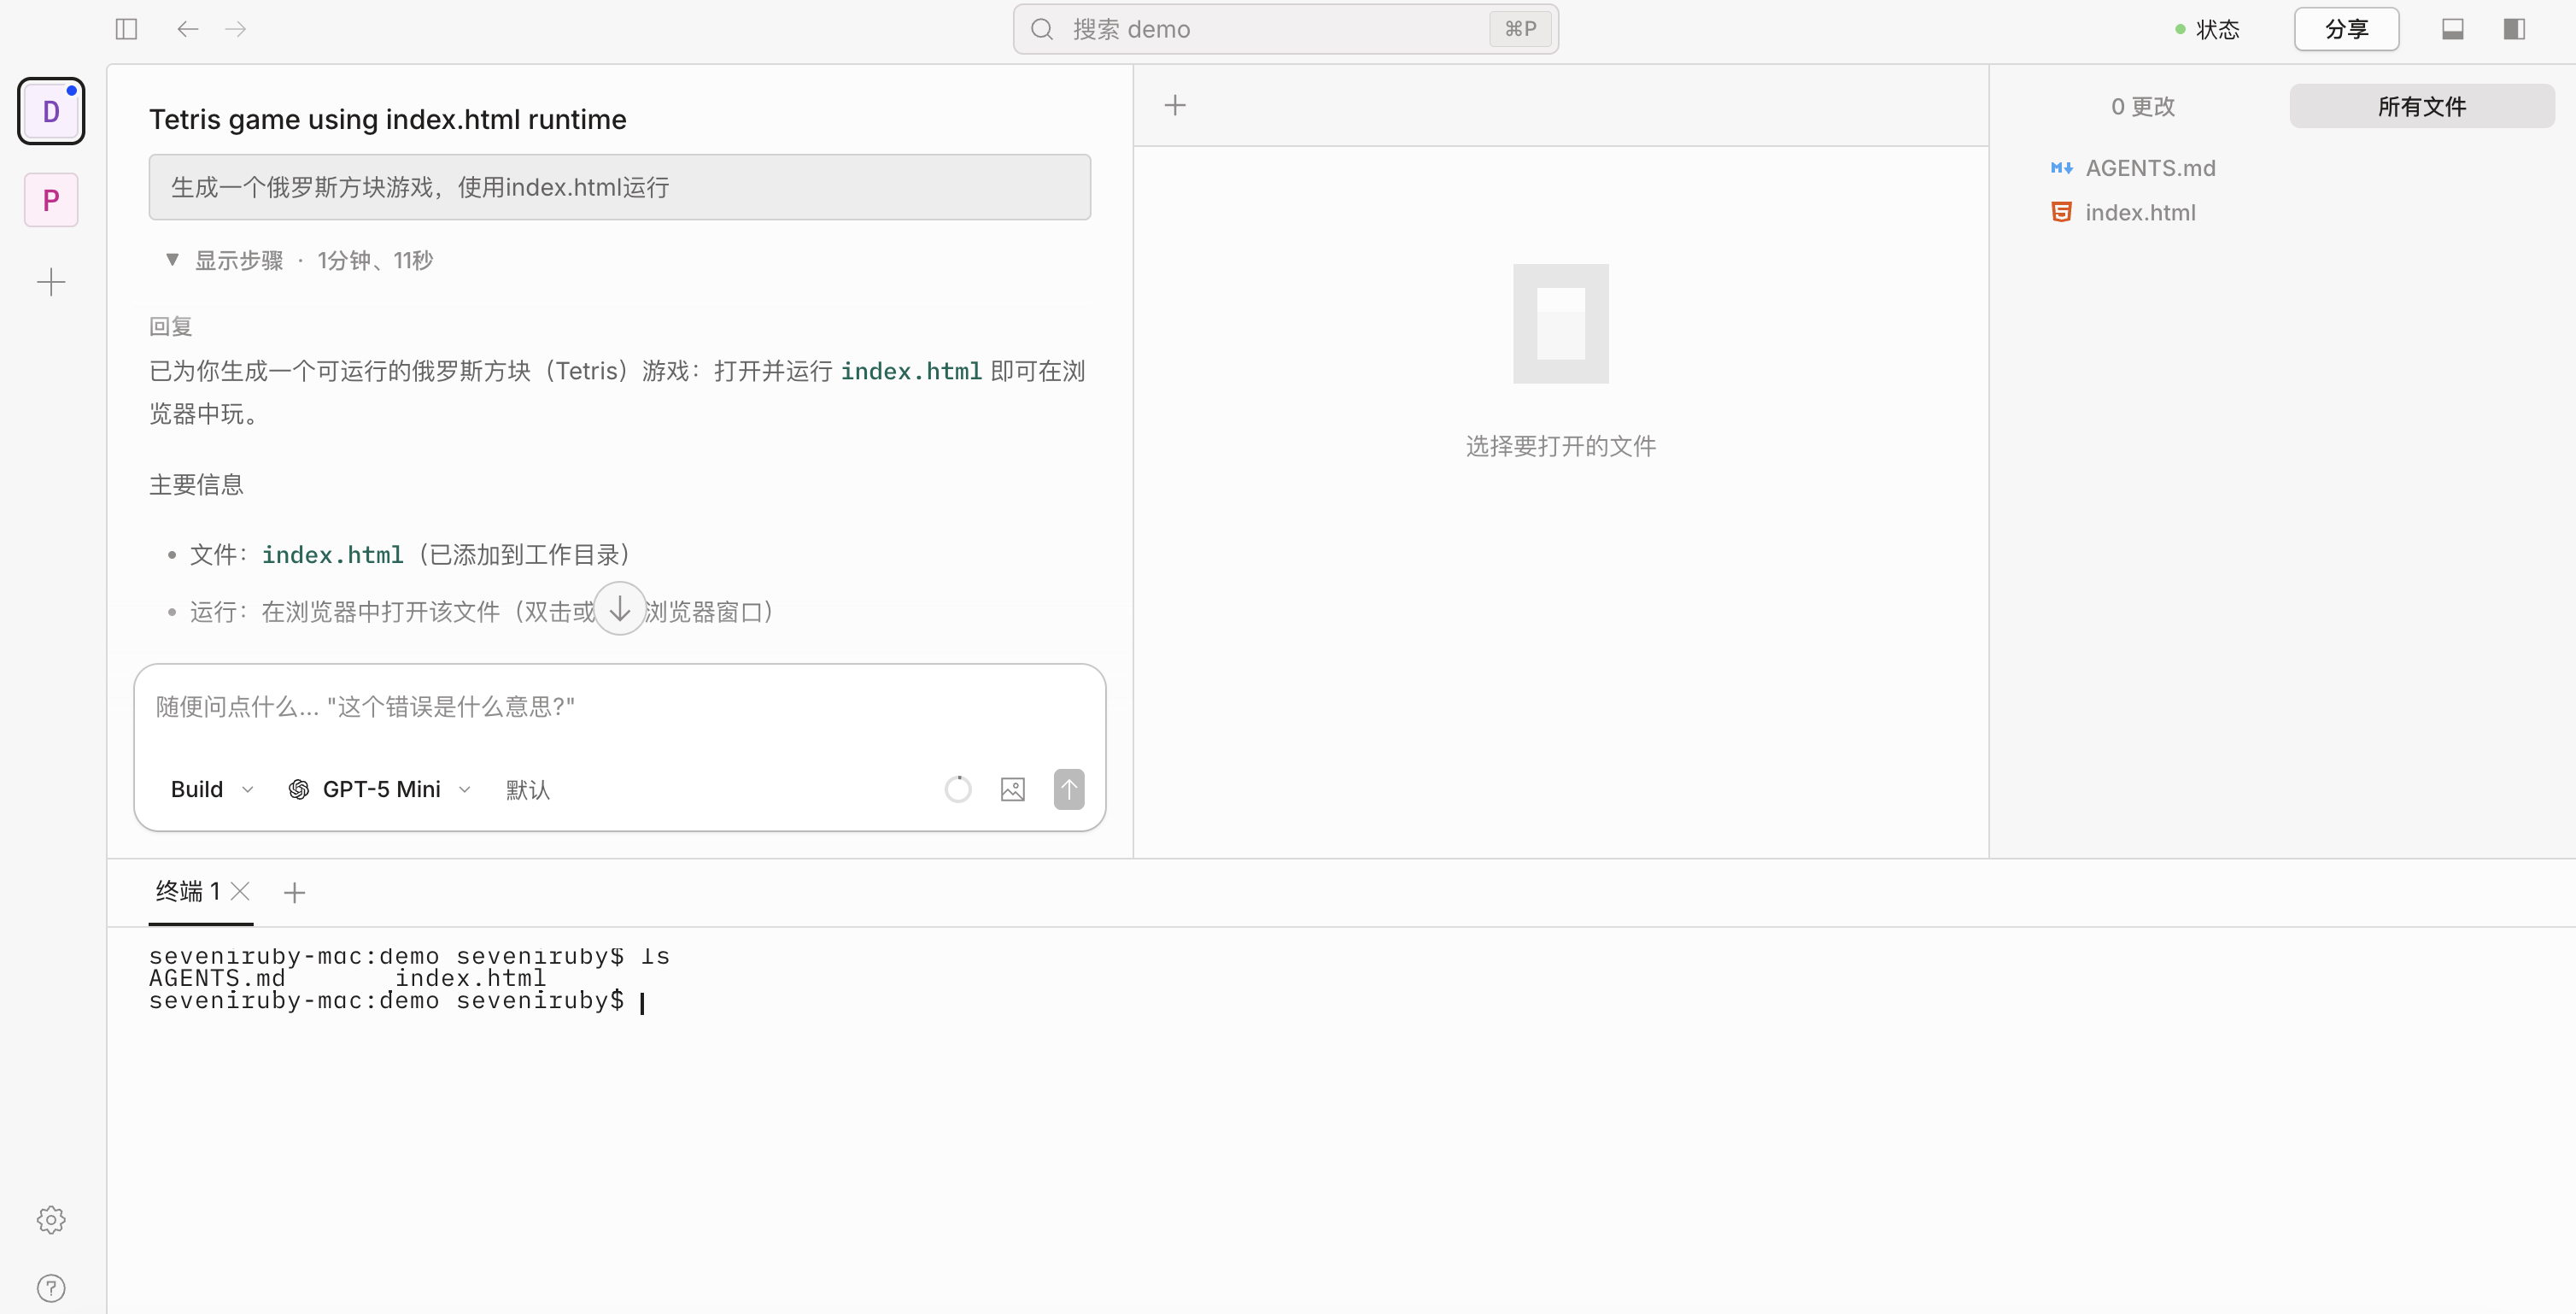Open the GPT-5 Mini model dropdown

[380, 789]
